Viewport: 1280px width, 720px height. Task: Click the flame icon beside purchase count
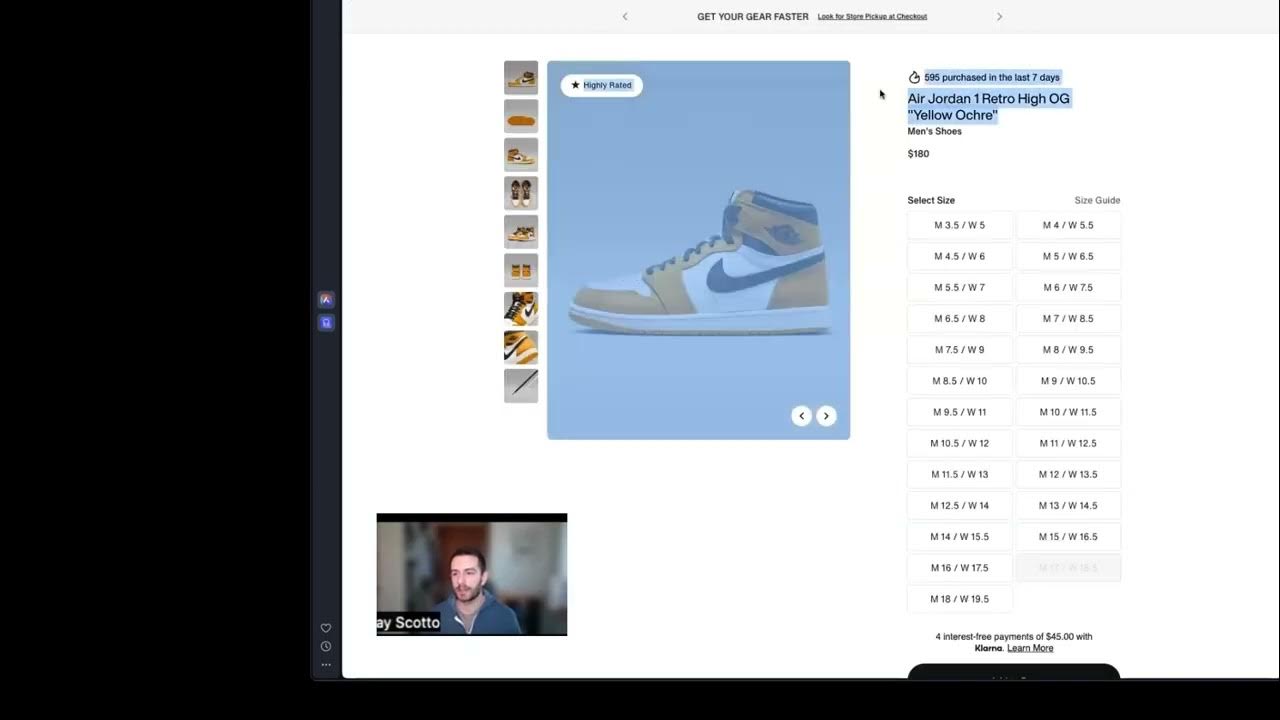(914, 77)
